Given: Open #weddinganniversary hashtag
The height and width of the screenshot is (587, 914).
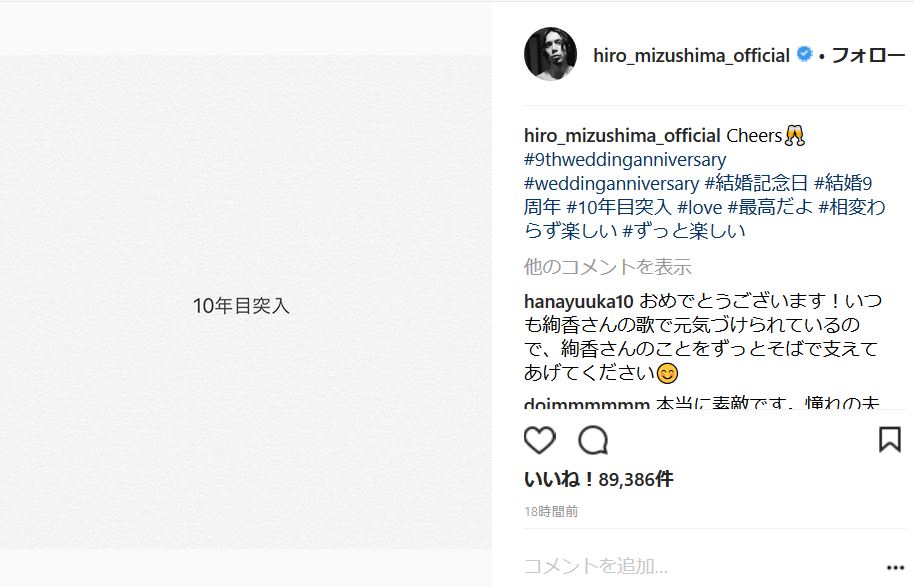Looking at the screenshot, I should tap(611, 184).
